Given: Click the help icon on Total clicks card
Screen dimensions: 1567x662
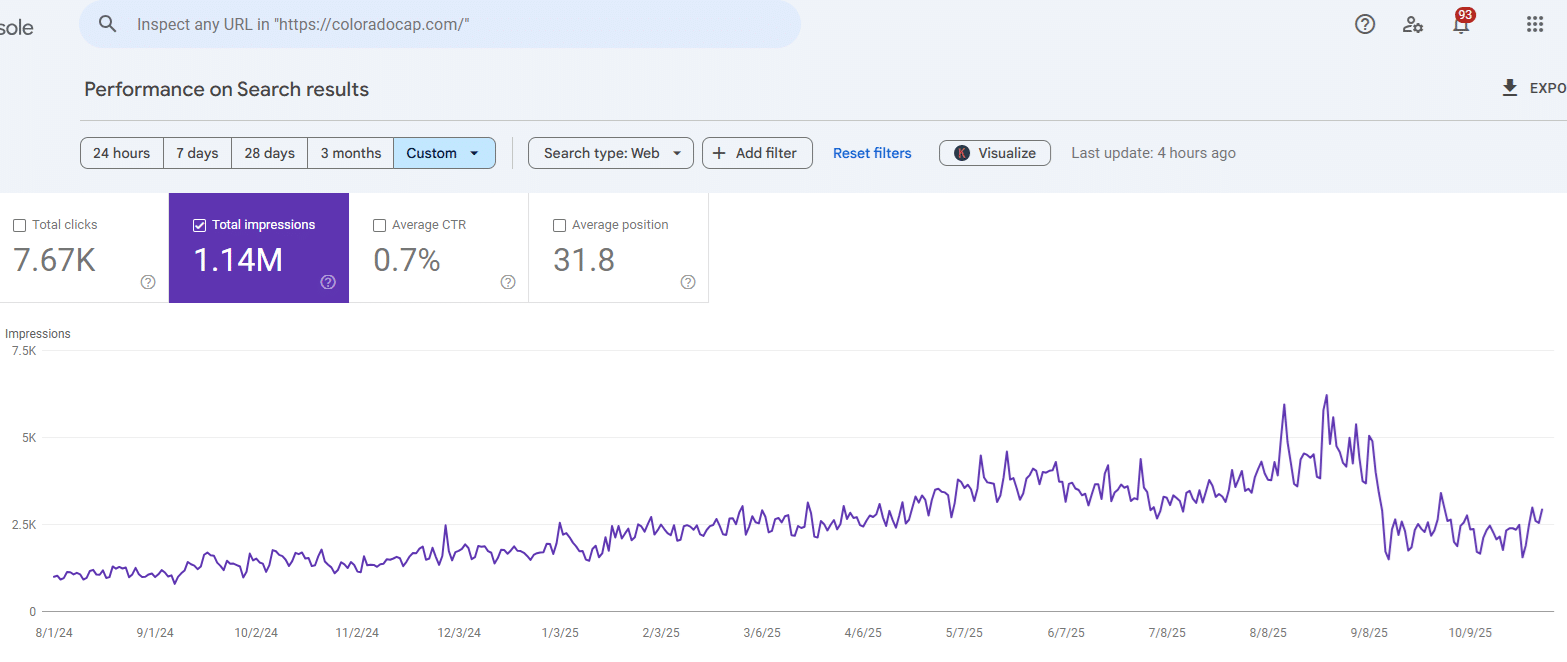Looking at the screenshot, I should click(147, 283).
